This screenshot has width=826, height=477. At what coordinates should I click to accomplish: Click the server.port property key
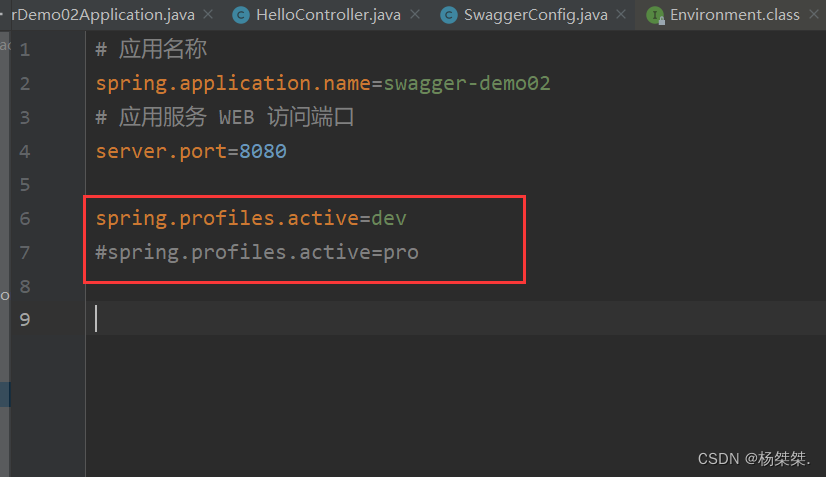coord(161,151)
